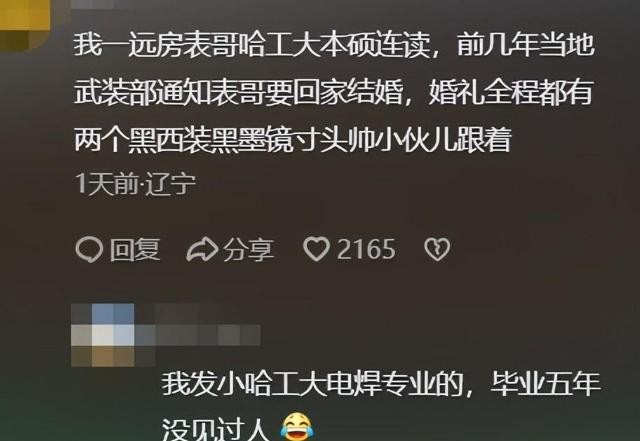Click the comment line starting 两个黑西装
The width and height of the screenshot is (640, 441).
(x=292, y=140)
